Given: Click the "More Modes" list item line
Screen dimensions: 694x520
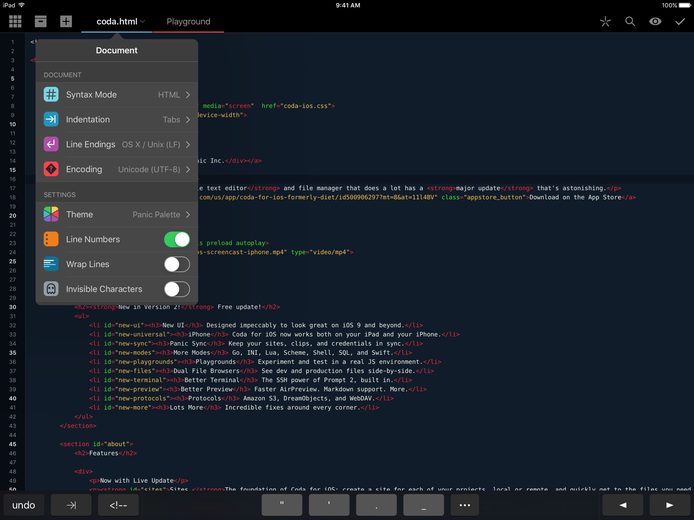Looking at the screenshot, I should coord(250,353).
